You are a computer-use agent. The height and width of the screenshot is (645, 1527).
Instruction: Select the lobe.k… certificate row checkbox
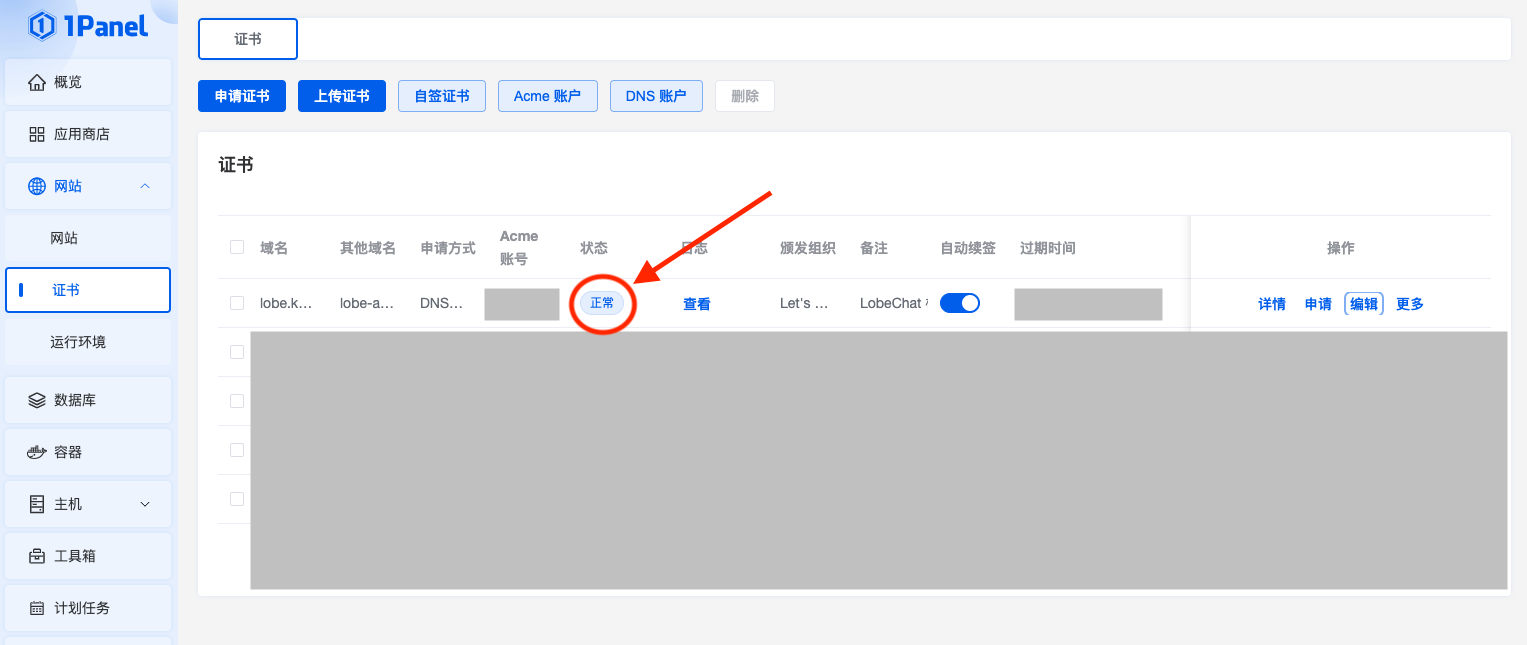pyautogui.click(x=237, y=303)
